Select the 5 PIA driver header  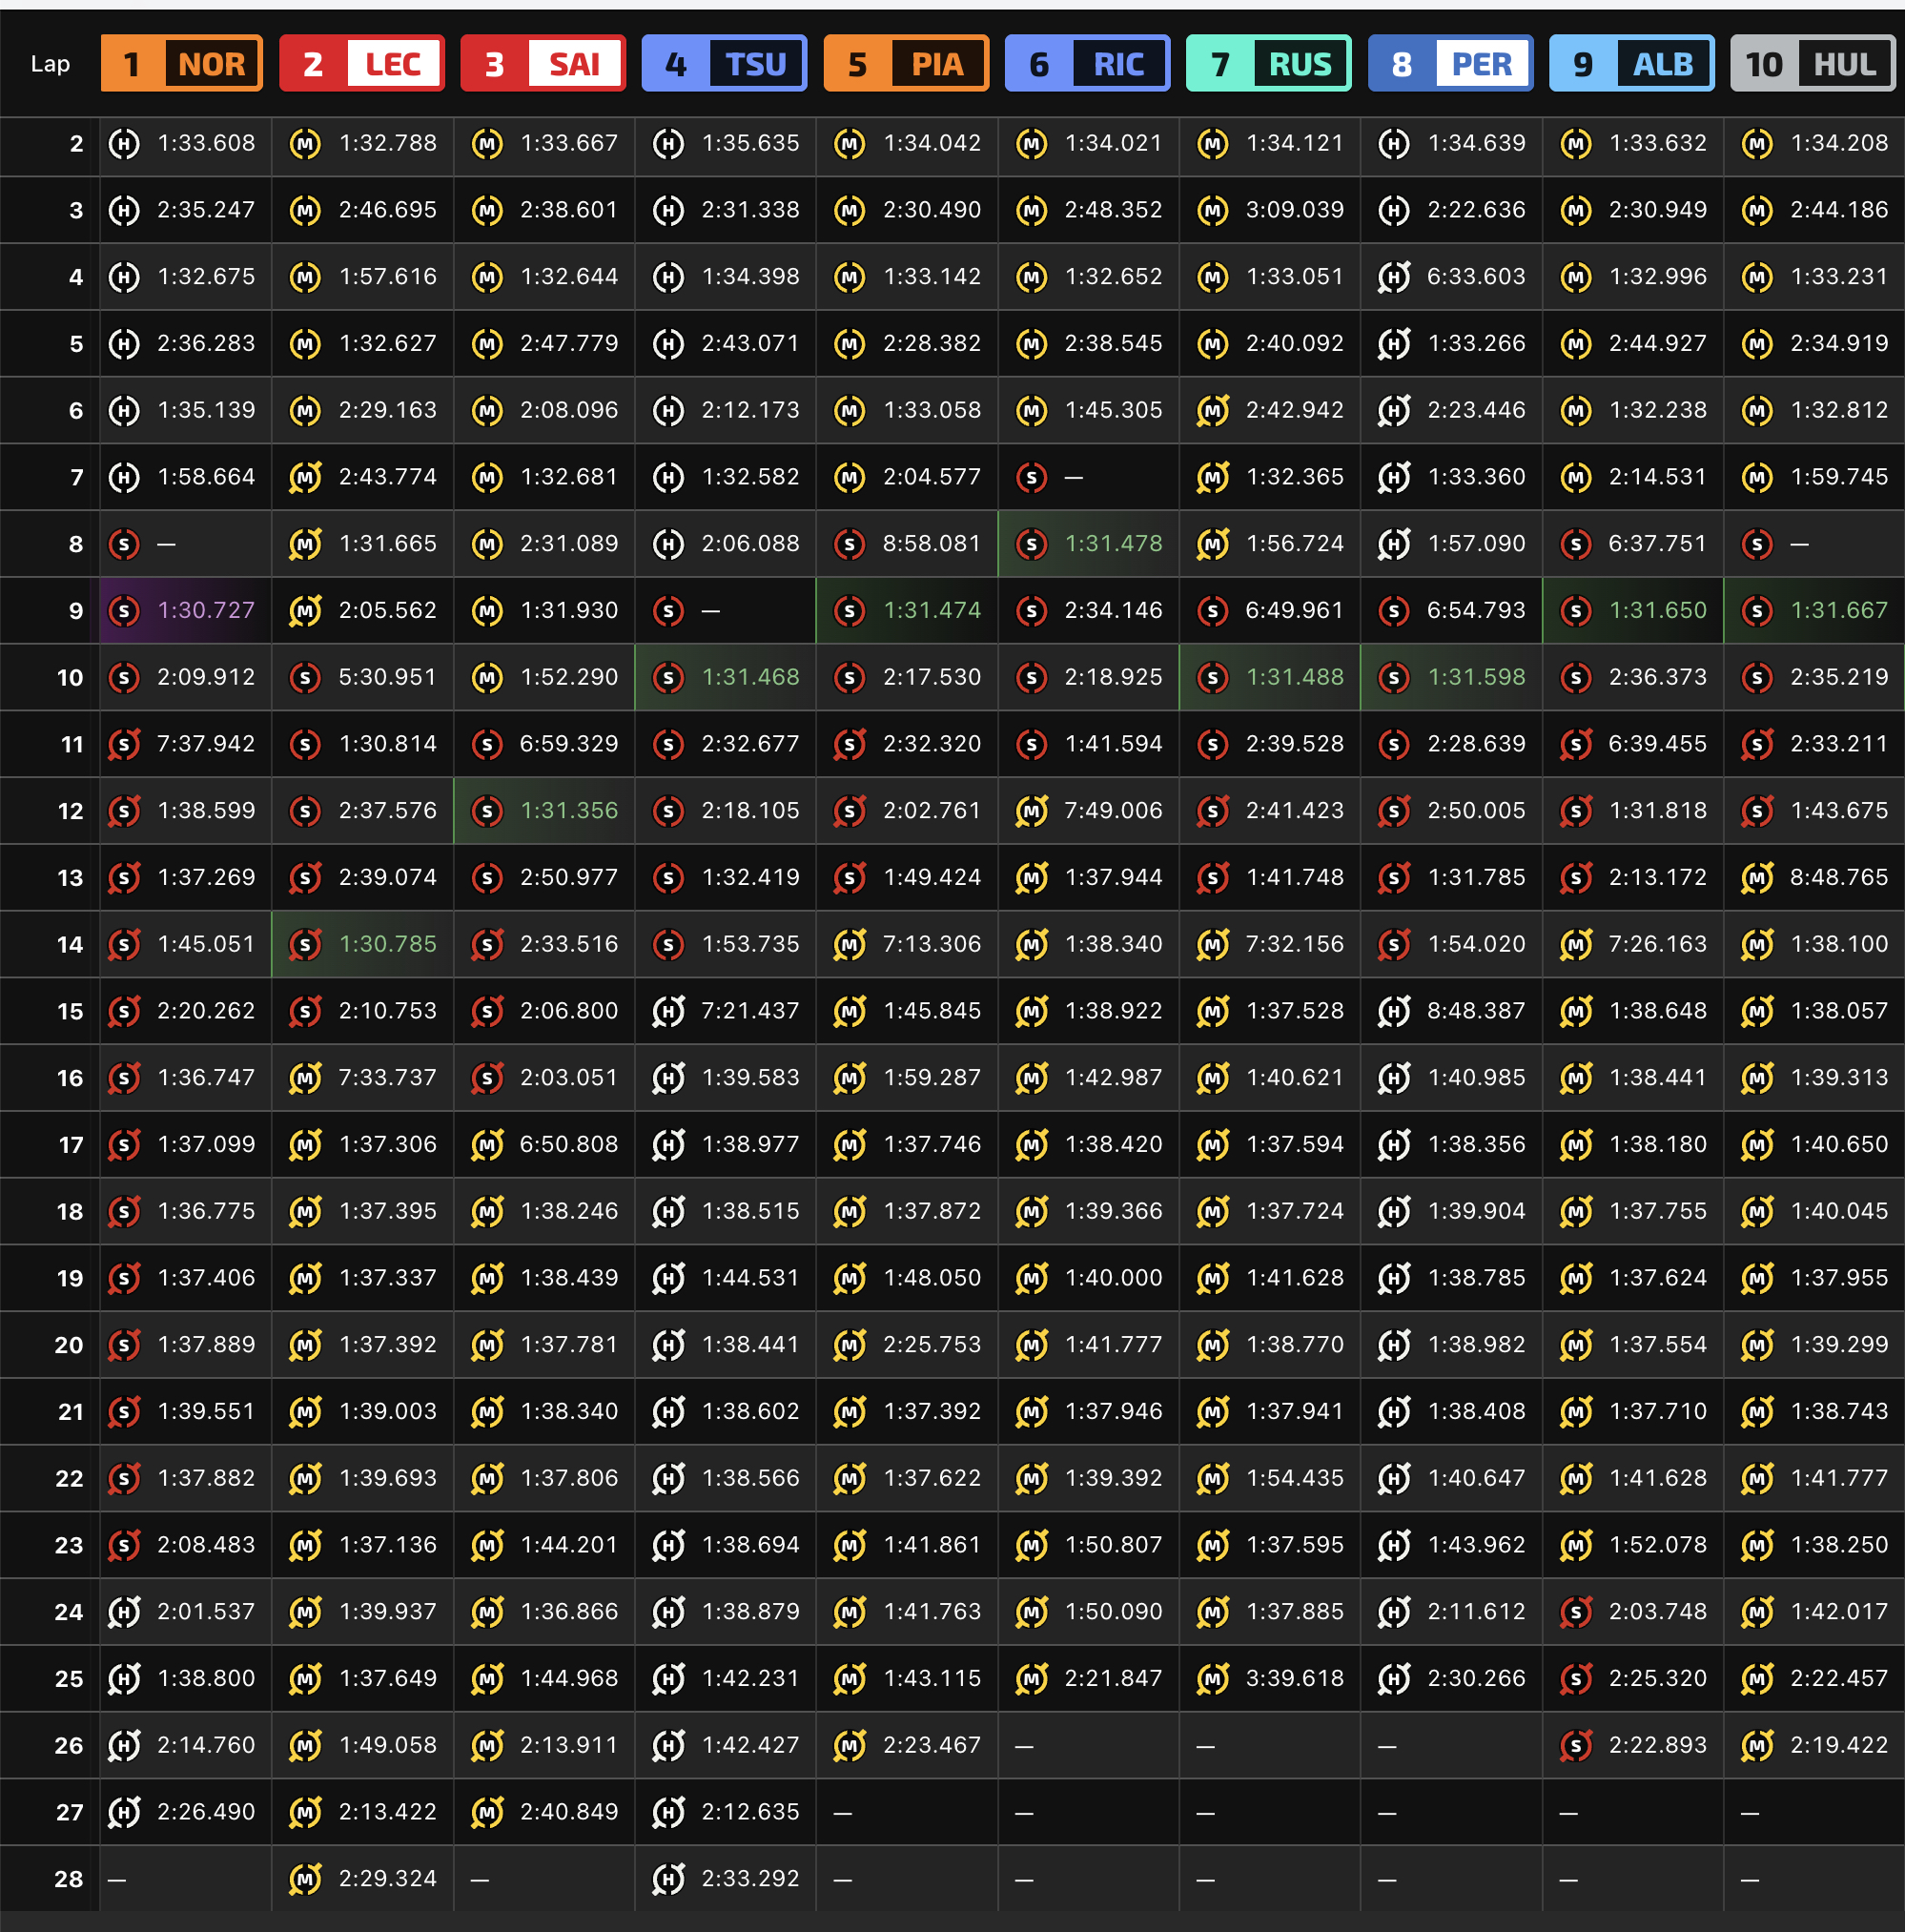(x=906, y=64)
